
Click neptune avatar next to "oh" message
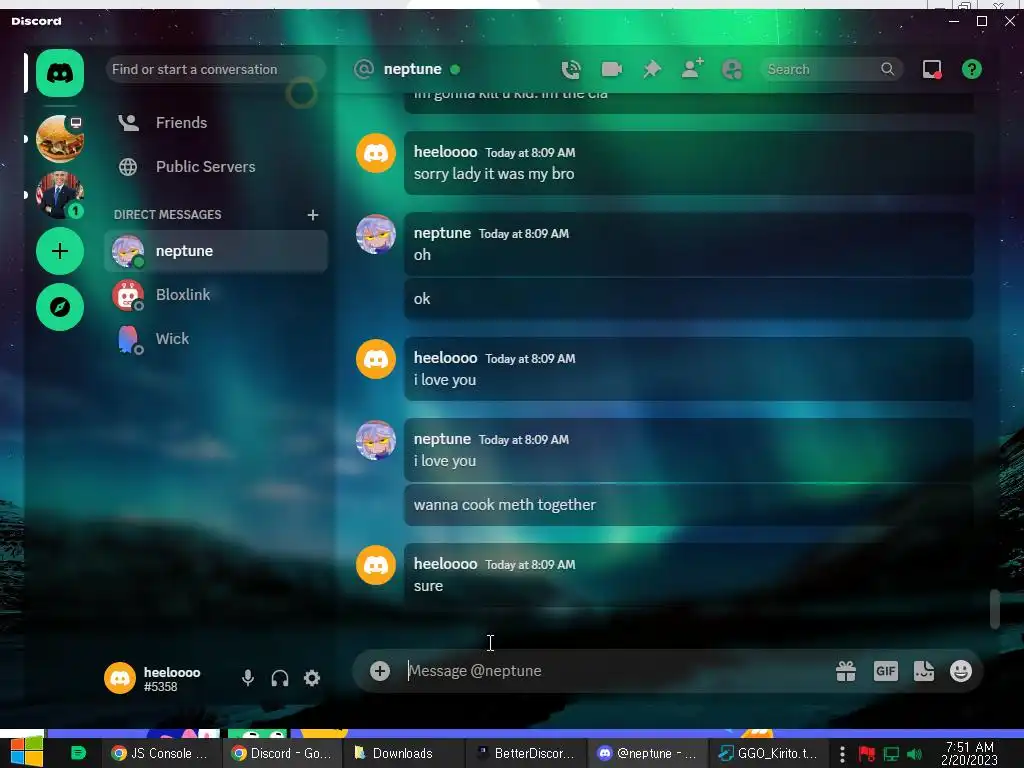click(376, 234)
